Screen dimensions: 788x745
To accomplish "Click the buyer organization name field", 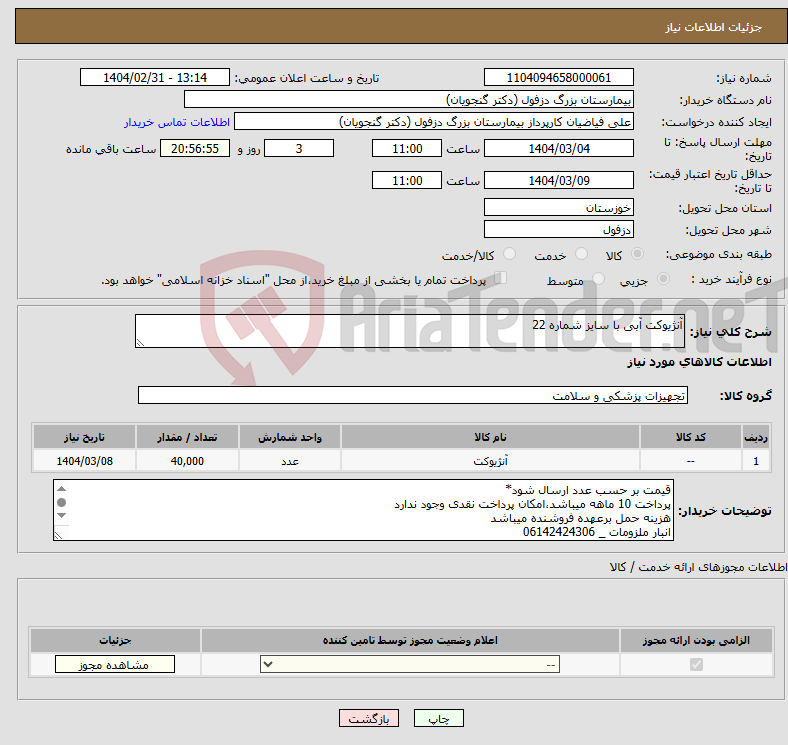I will [x=409, y=100].
